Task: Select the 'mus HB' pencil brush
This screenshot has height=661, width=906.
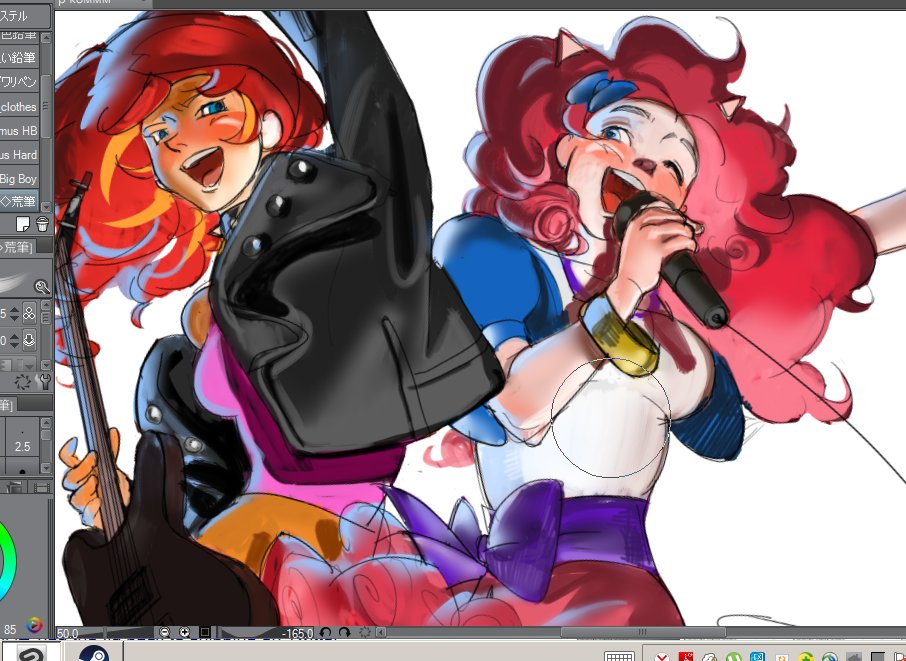Action: pyautogui.click(x=18, y=131)
